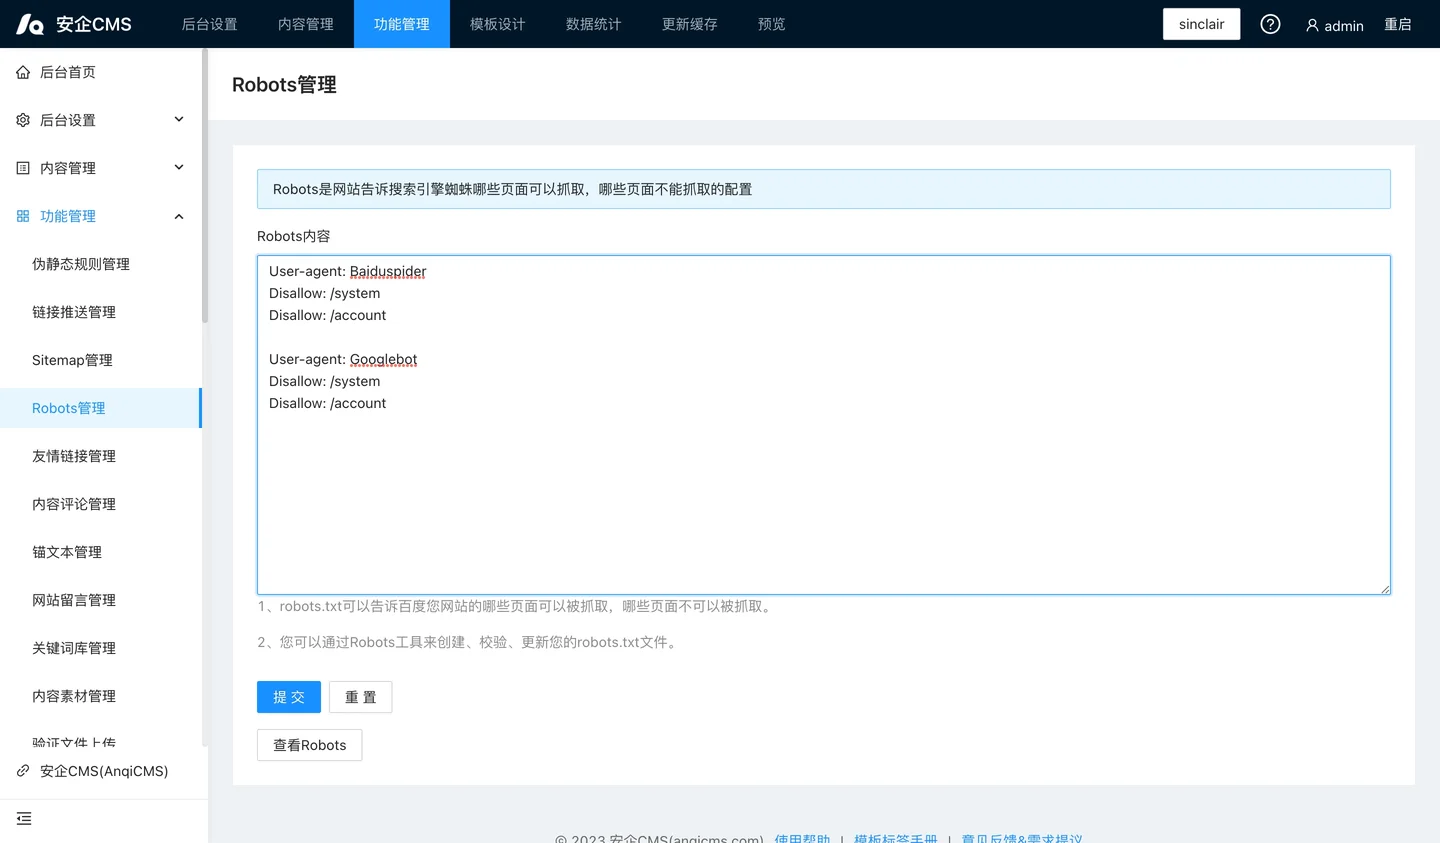Open 模板设计 in top navigation

tap(498, 24)
